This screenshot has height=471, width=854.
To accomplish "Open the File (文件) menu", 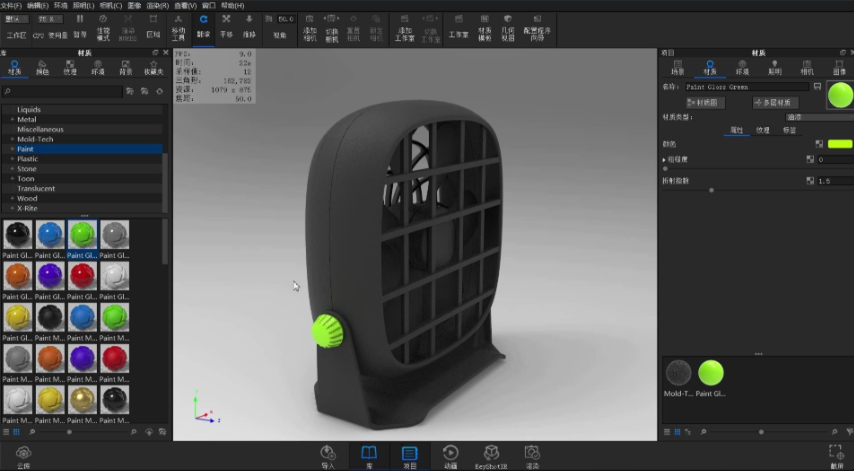I will click(11, 5).
